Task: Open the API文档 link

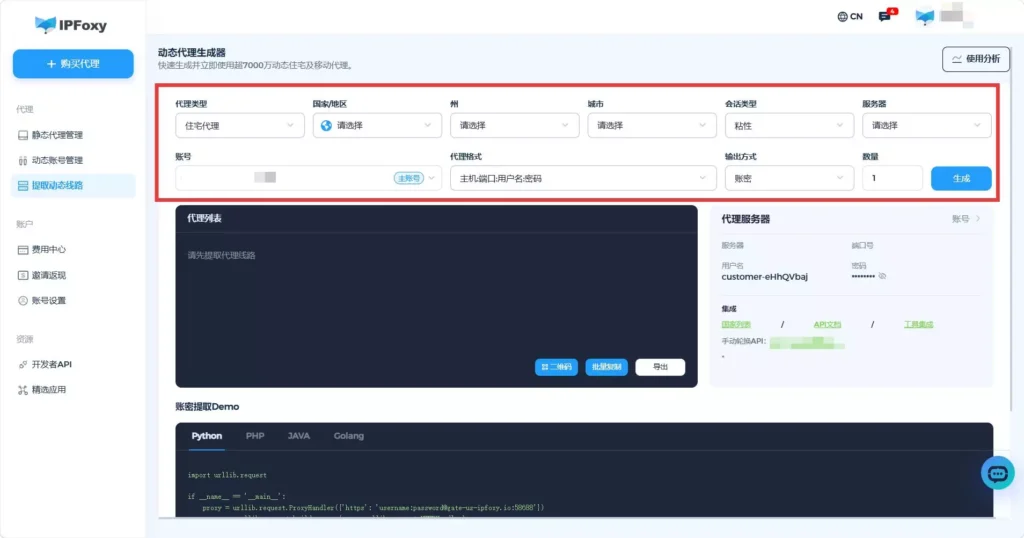Action: point(827,324)
